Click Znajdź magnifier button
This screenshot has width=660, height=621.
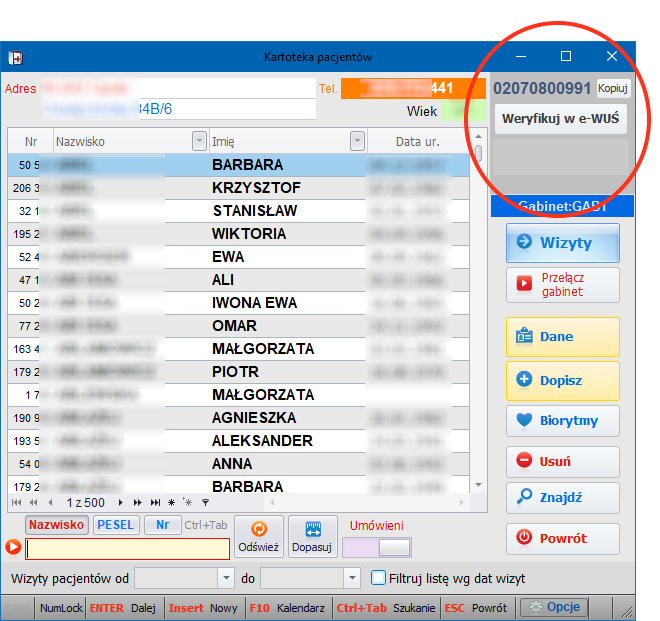(562, 498)
